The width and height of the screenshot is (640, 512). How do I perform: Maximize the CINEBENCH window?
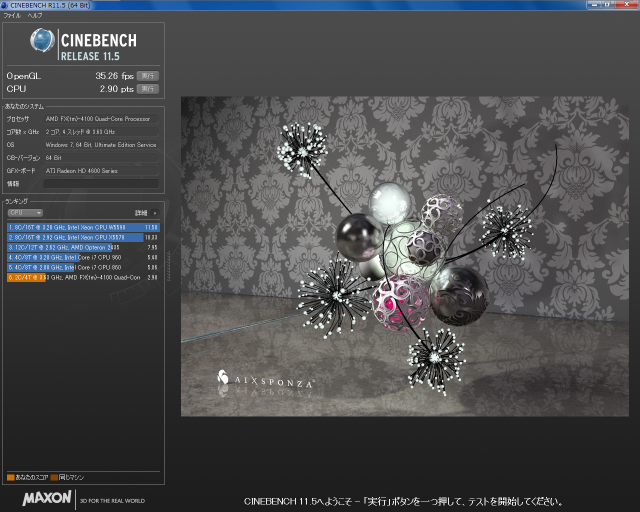coord(608,4)
